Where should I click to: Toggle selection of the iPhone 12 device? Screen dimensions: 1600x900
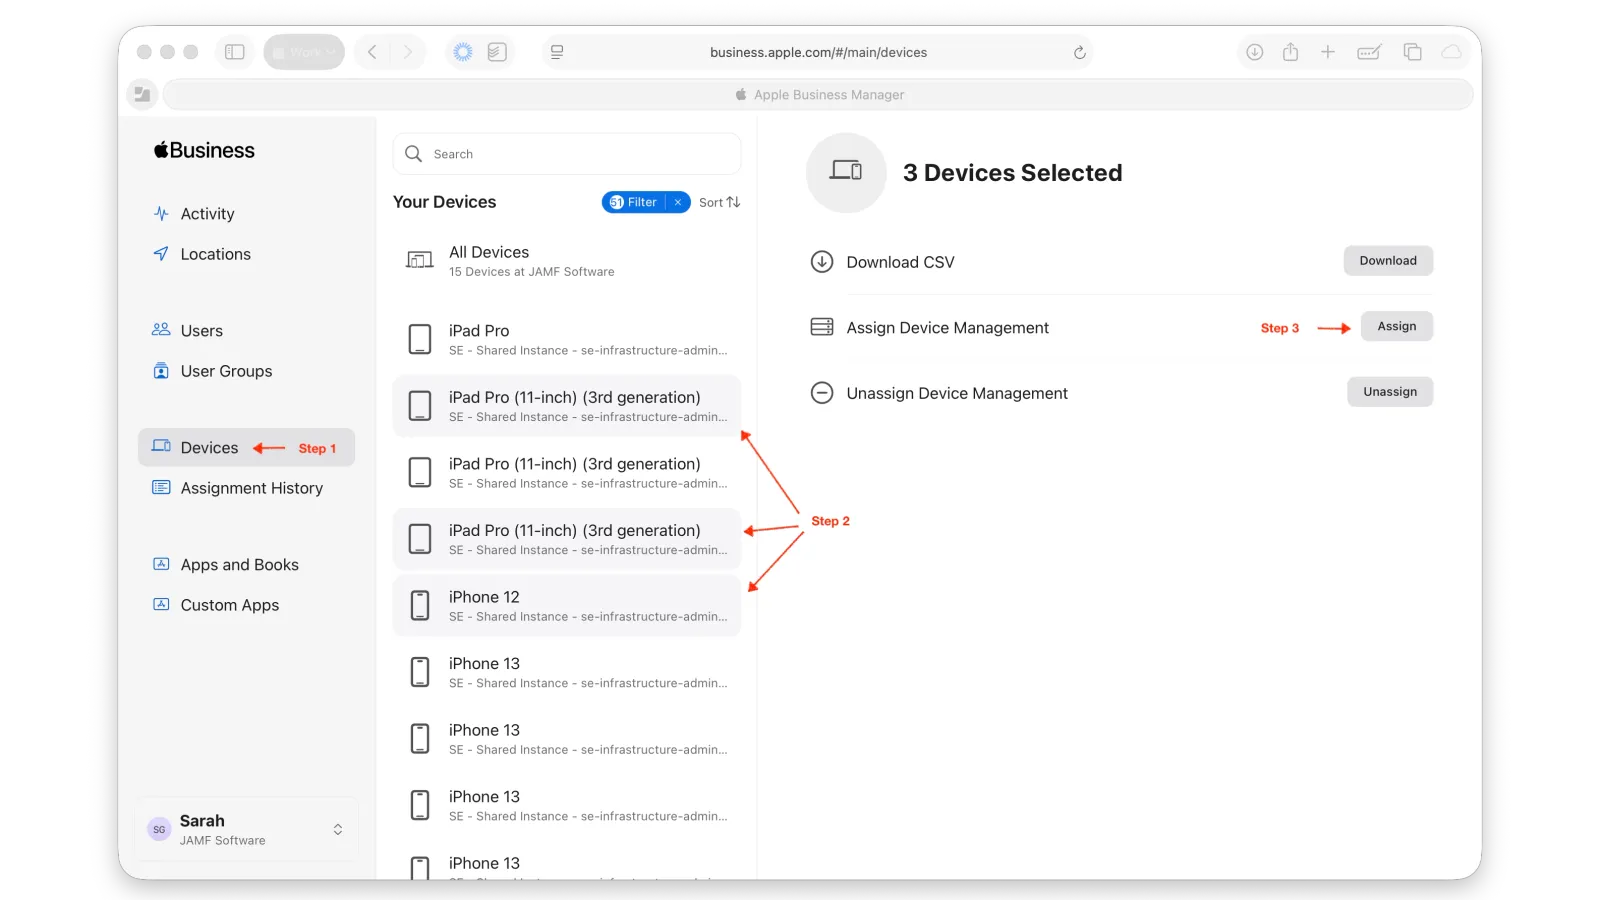[566, 605]
